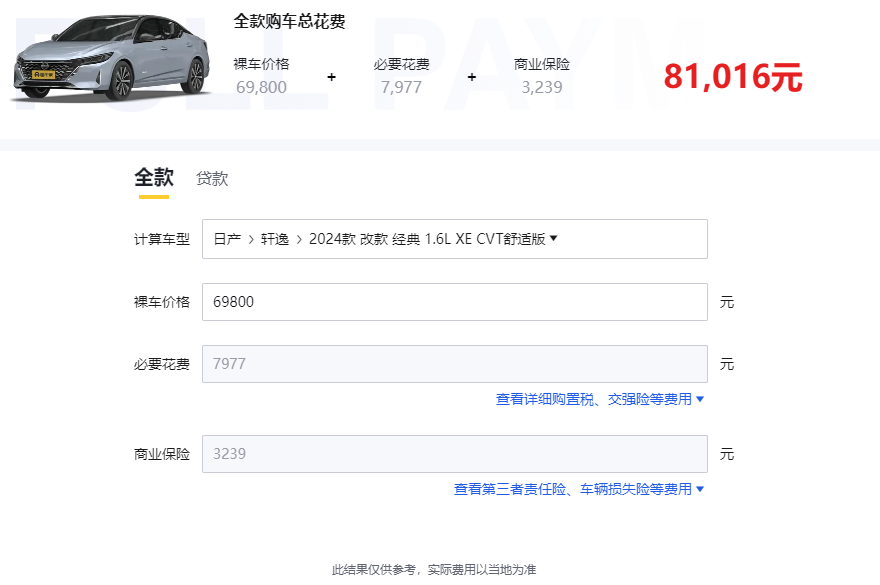This screenshot has width=880, height=585.
Task: Click the 裸车价格 input field showing 69800
Action: coord(455,302)
